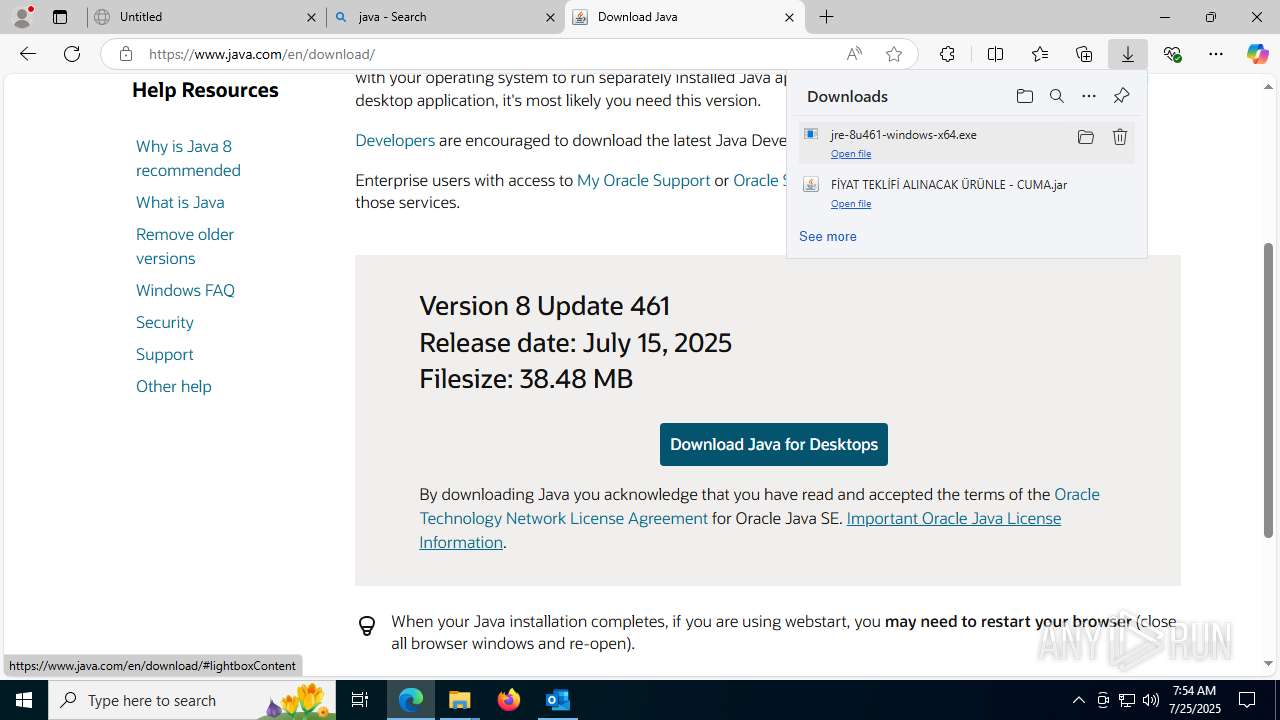Open file link for jre-8u461-windows-x64.exe
The width and height of the screenshot is (1280, 720).
click(851, 154)
